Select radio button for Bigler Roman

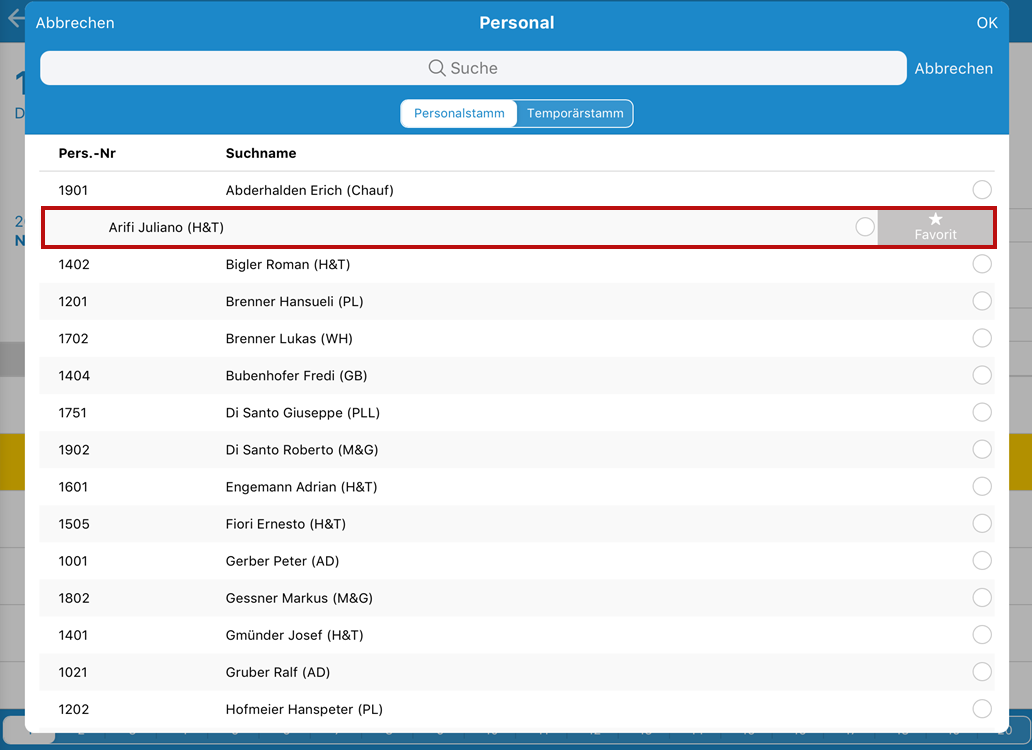[981, 264]
